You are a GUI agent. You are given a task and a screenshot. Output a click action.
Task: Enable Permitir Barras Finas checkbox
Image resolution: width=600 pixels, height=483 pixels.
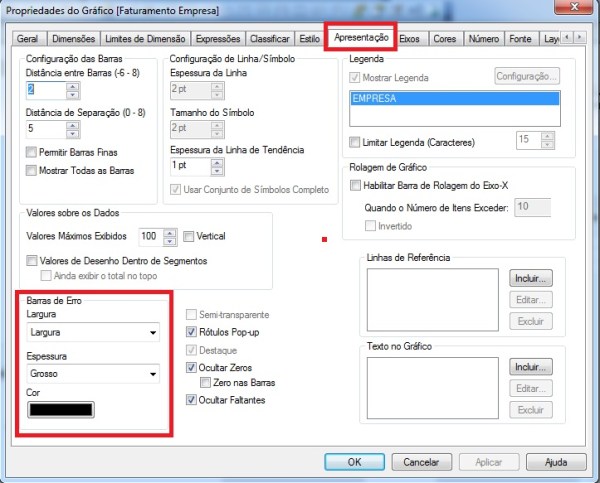coord(31,154)
